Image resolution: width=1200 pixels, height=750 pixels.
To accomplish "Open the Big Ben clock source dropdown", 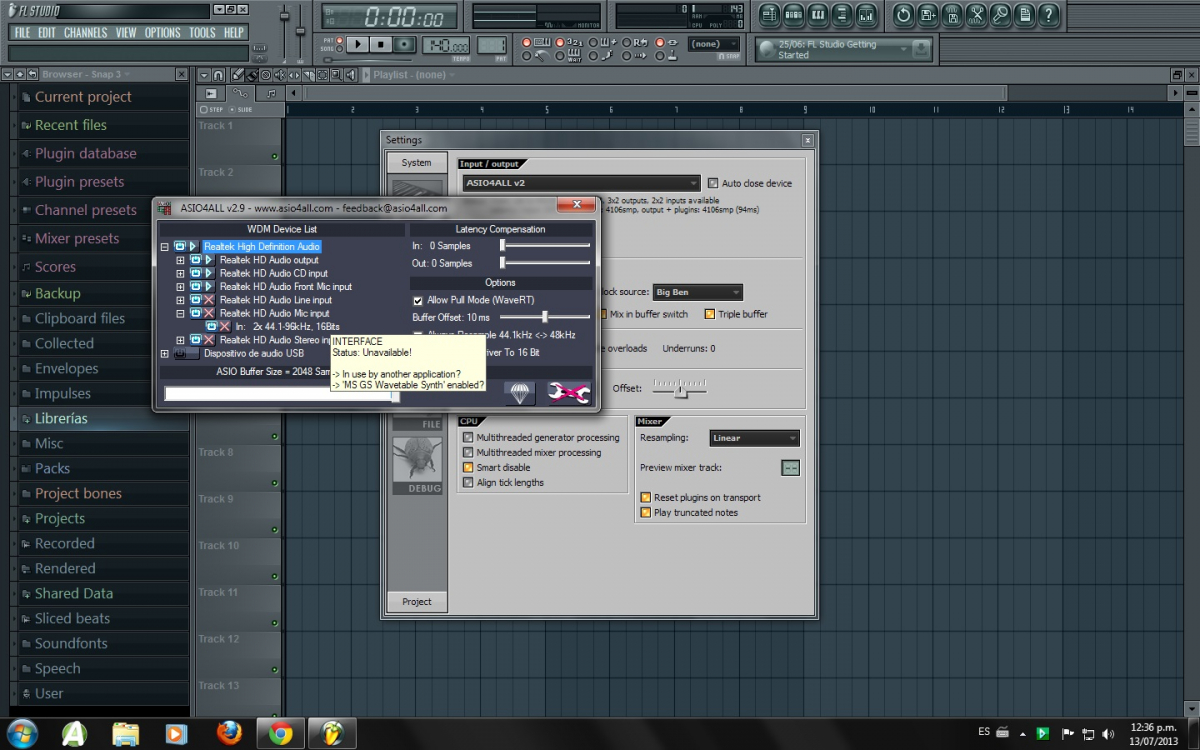I will (697, 292).
